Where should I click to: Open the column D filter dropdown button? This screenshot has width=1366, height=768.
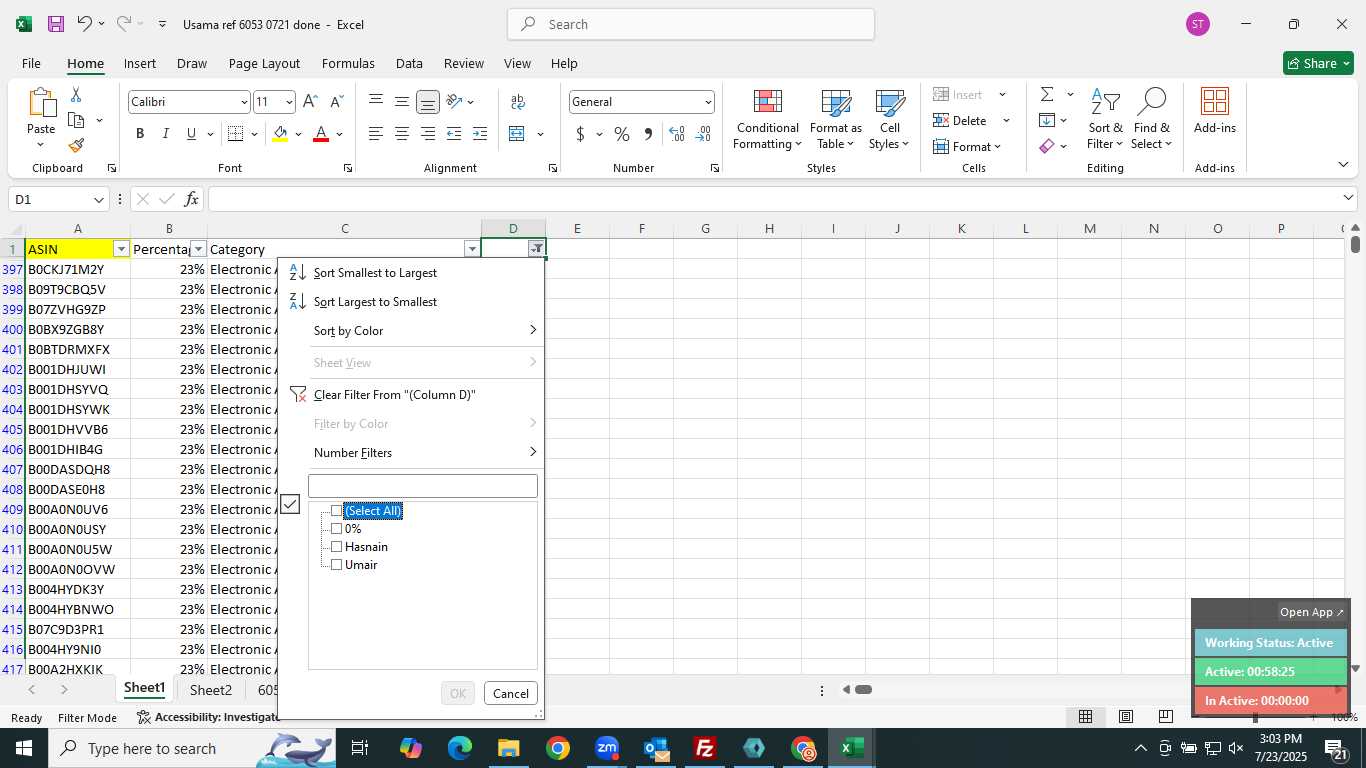(537, 249)
